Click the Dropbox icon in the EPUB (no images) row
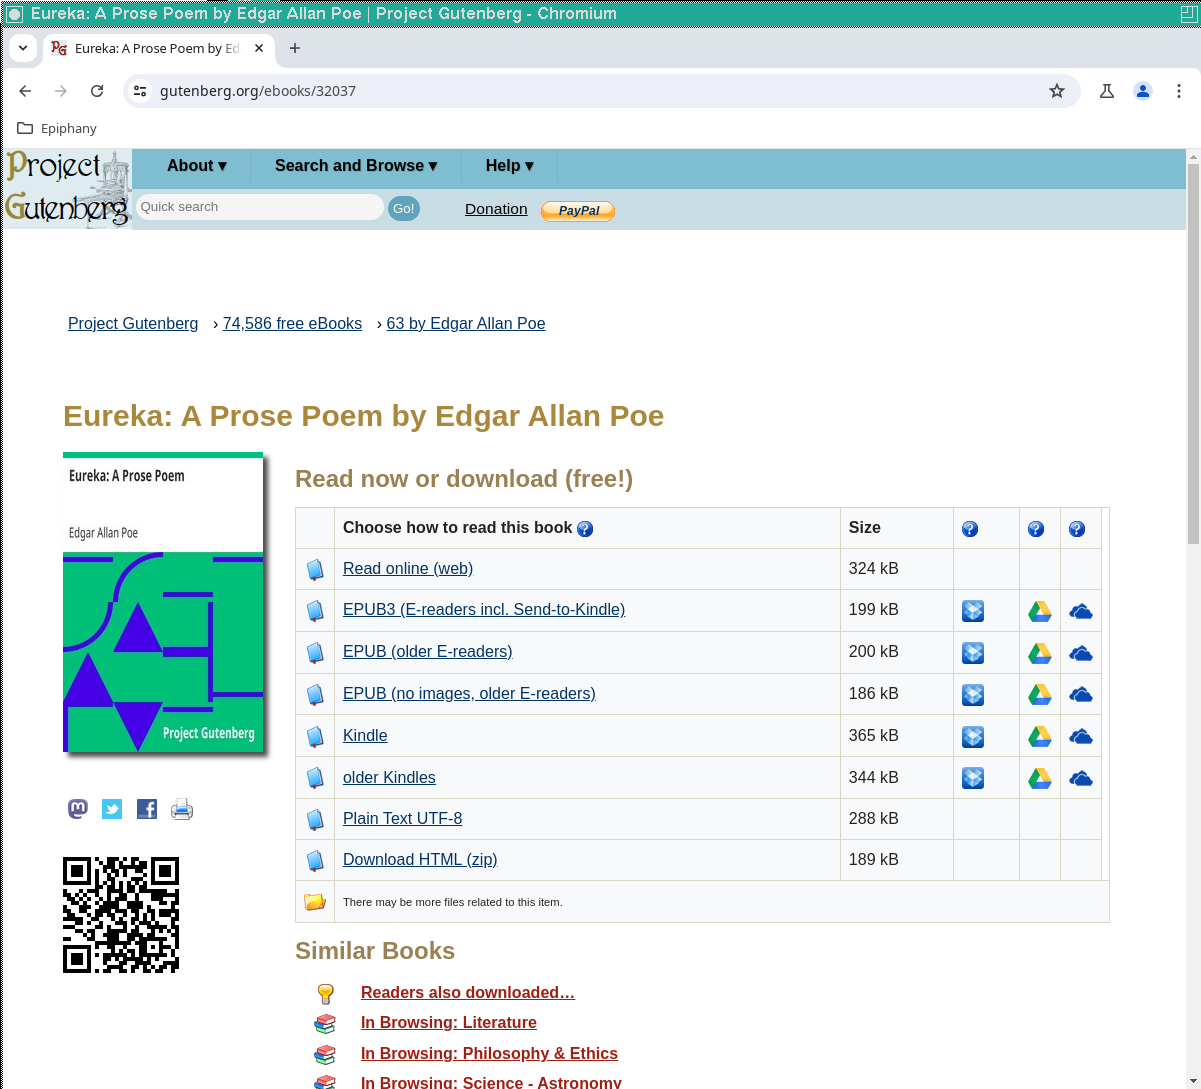Screen dimensions: 1201x1089 pyautogui.click(x=973, y=695)
